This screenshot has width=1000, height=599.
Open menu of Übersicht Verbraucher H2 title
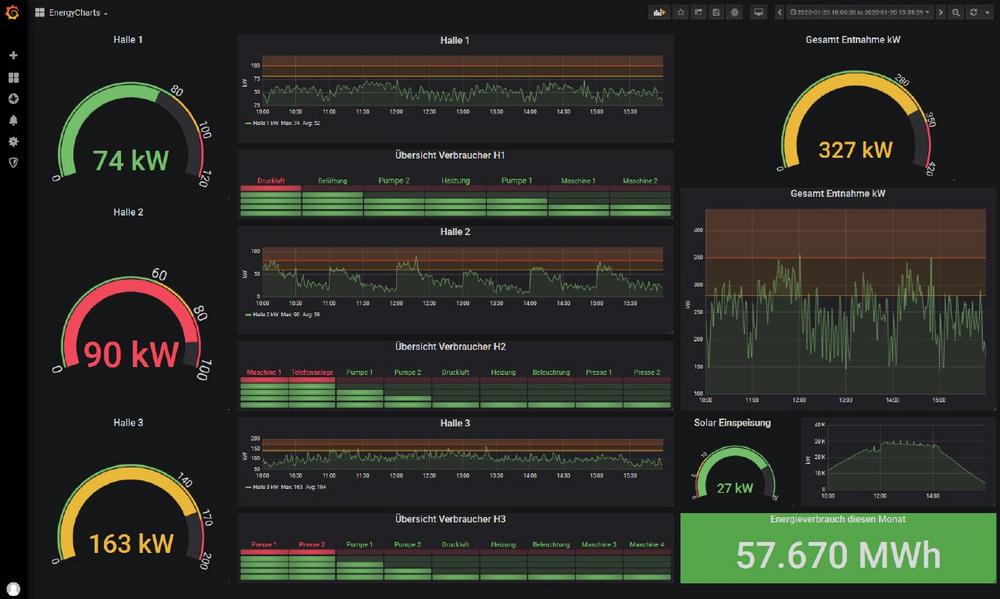(x=450, y=346)
